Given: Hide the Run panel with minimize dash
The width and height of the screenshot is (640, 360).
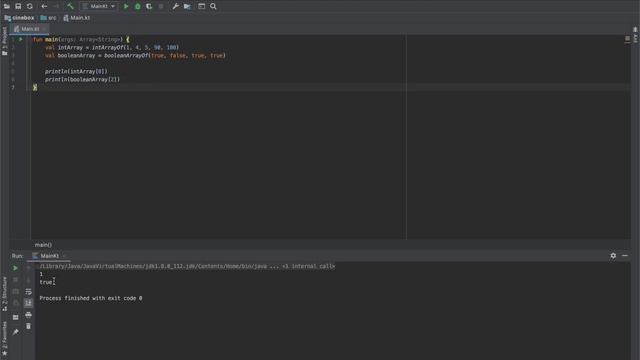Looking at the screenshot, I should coord(625,256).
